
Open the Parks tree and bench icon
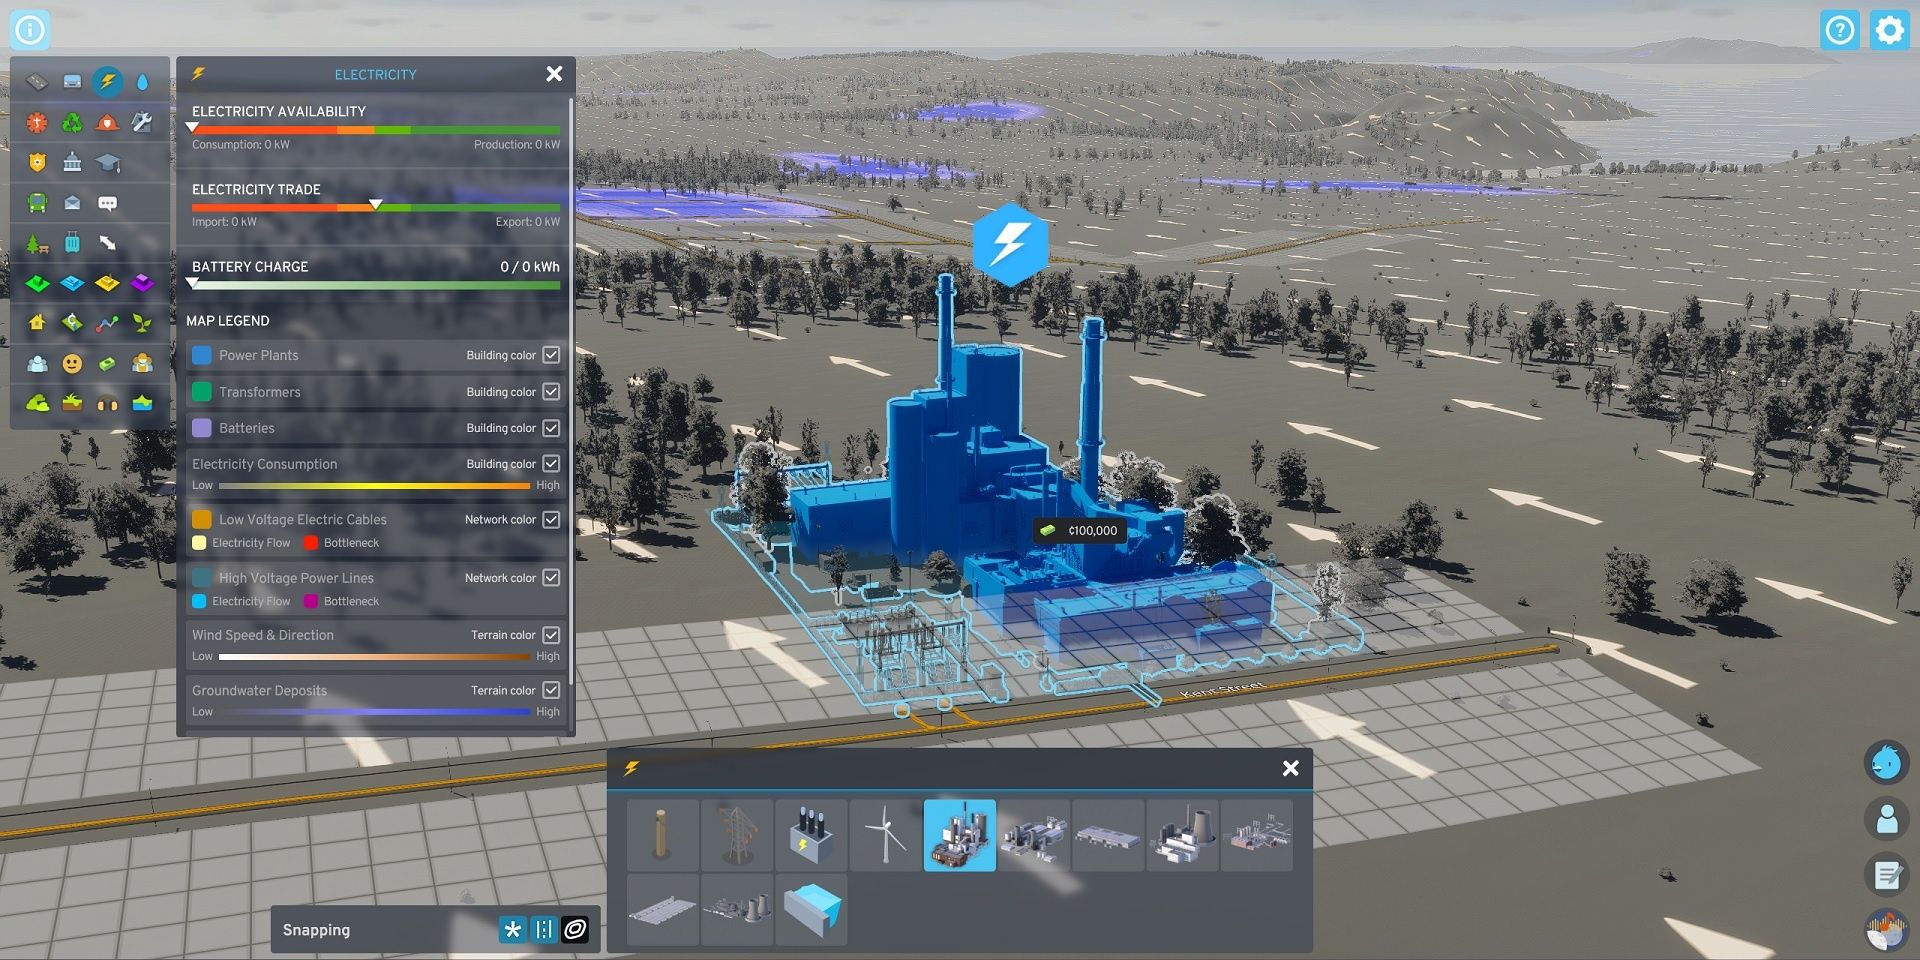(37, 243)
